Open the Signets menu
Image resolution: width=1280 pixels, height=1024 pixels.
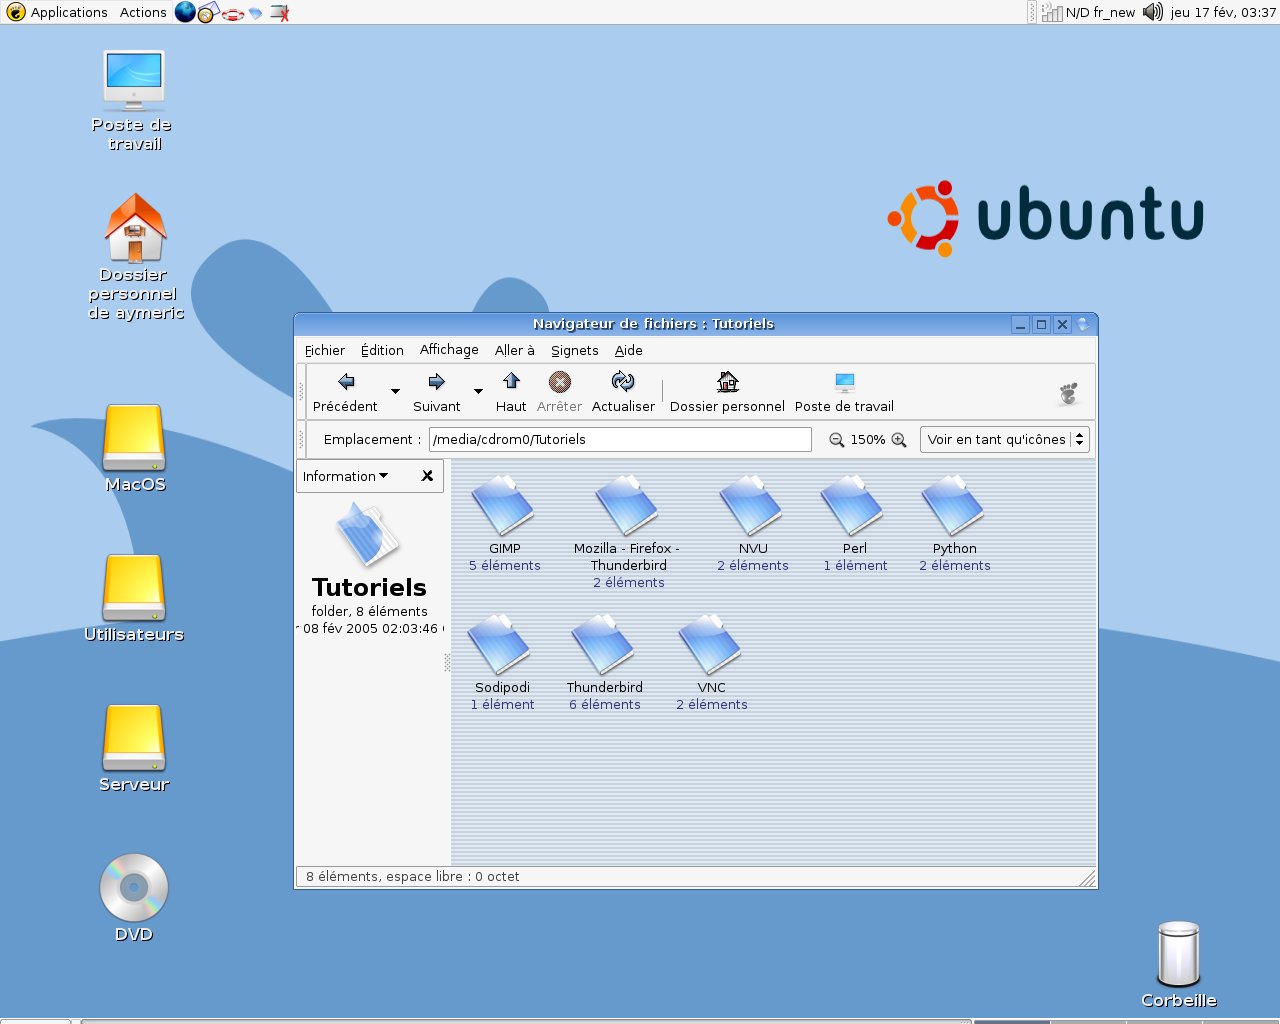pyautogui.click(x=574, y=350)
